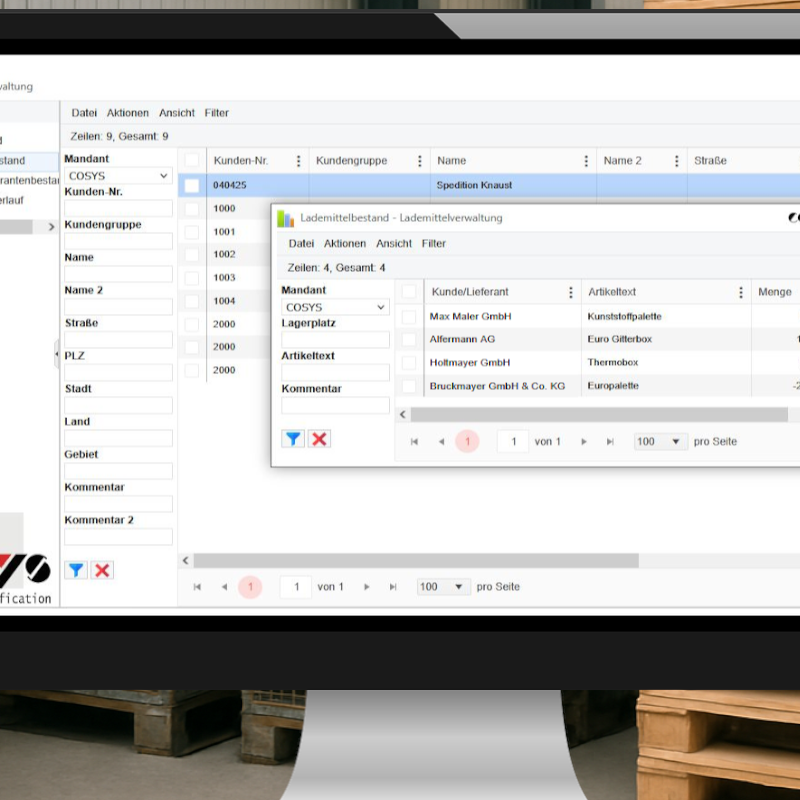The height and width of the screenshot is (800, 800).
Task: Tick checkbox for row 040425
Action: pos(192,186)
